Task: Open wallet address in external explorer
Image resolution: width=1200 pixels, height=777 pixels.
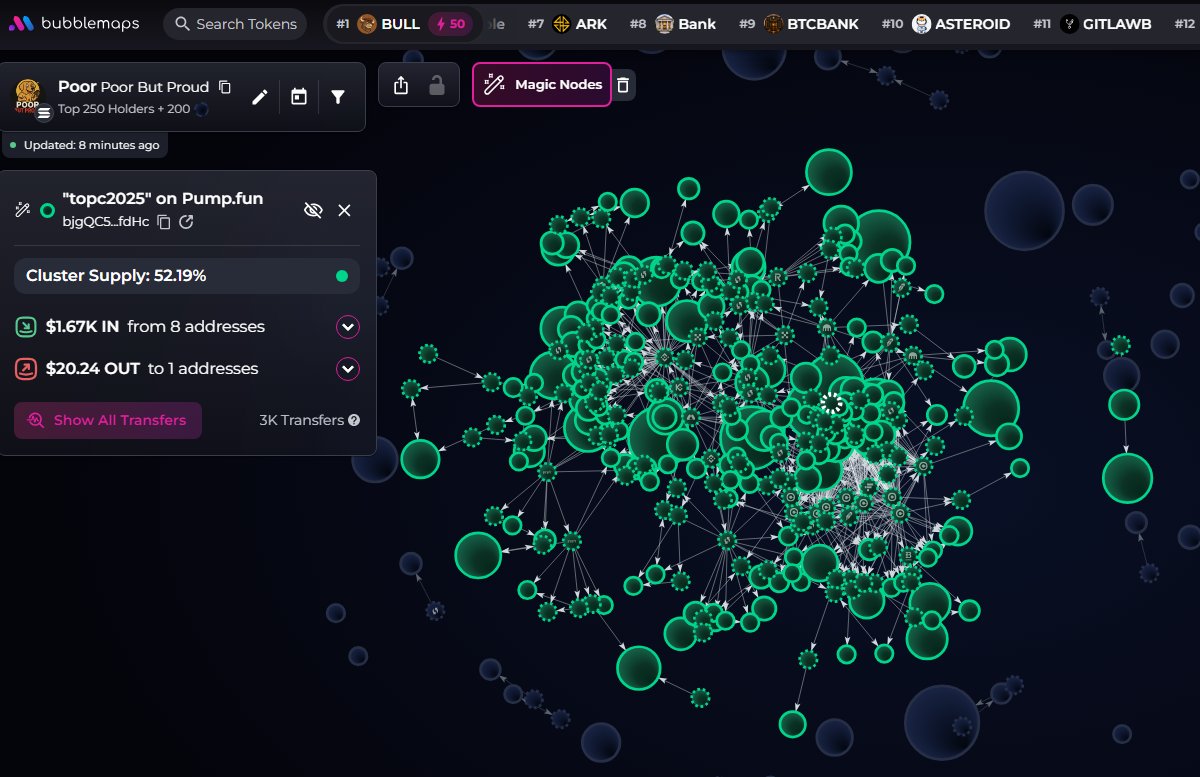Action: 186,222
